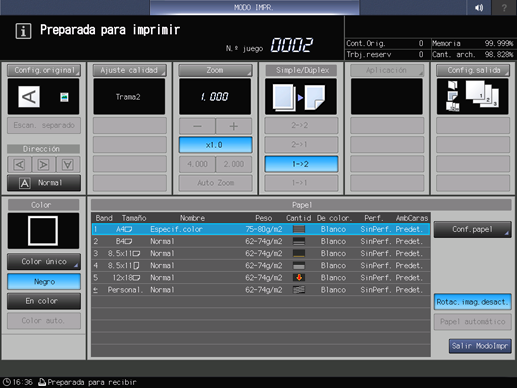Click Escan. separado button
517x388 pixels.
44,125
